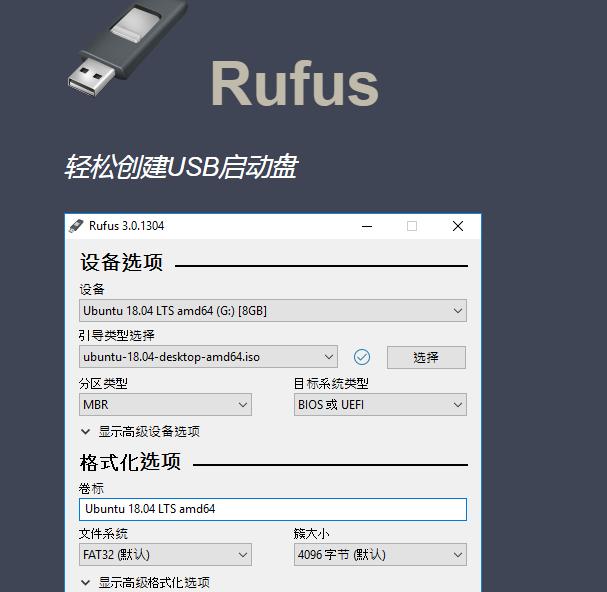Screen dimensions: 607x592
Task: Expand 显示高级格式化选项 section
Action: pyautogui.click(x=145, y=582)
